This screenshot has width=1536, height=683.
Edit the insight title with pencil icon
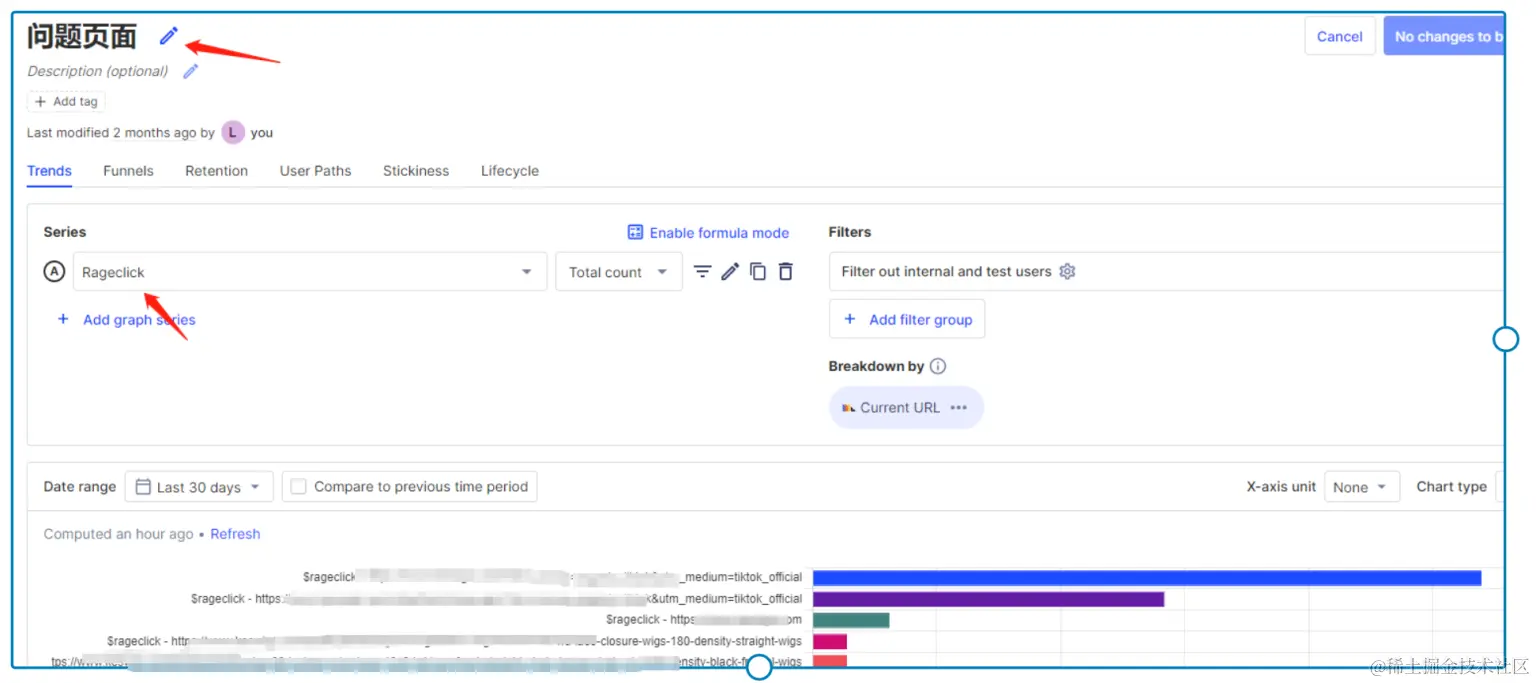coord(169,36)
